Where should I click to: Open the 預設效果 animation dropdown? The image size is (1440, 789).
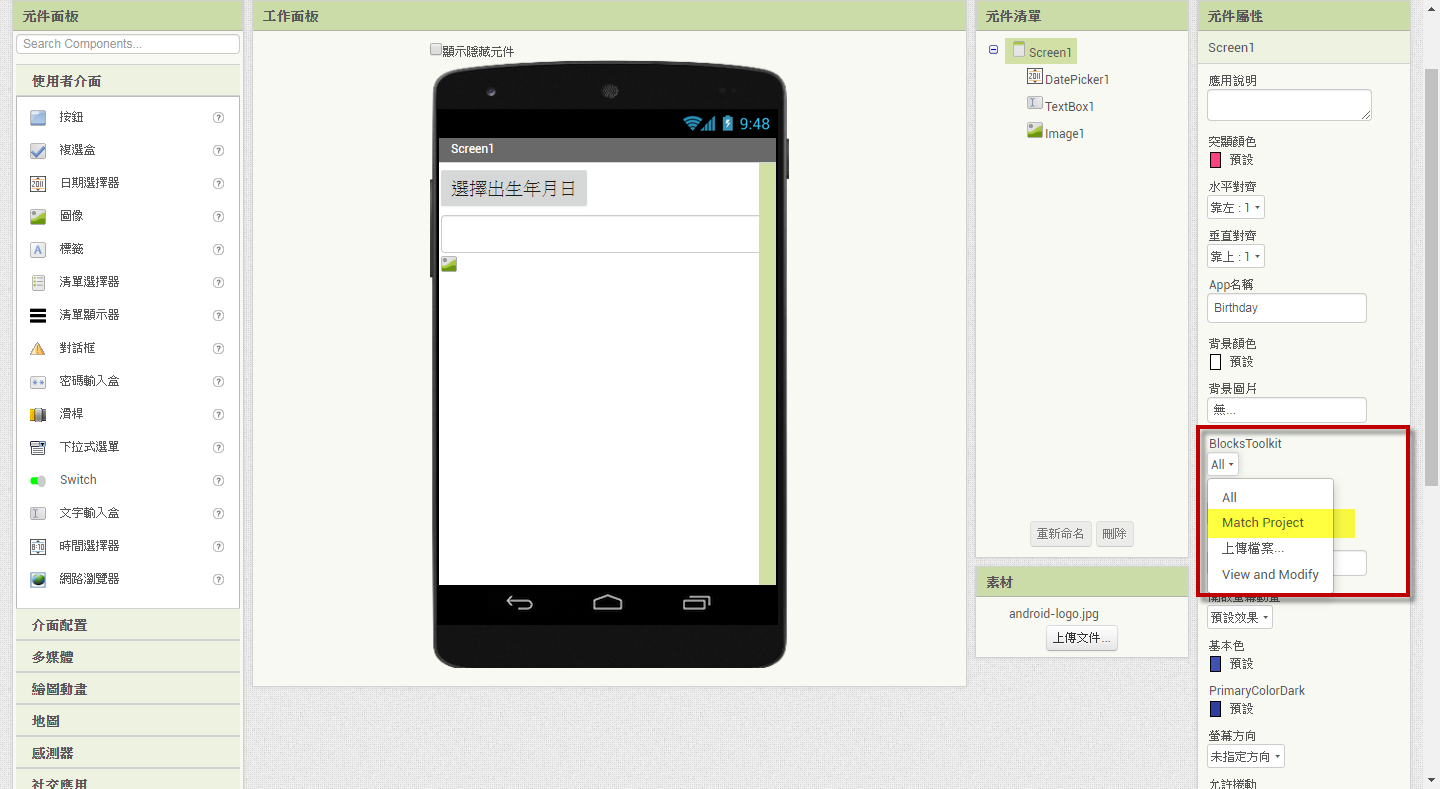[1240, 618]
